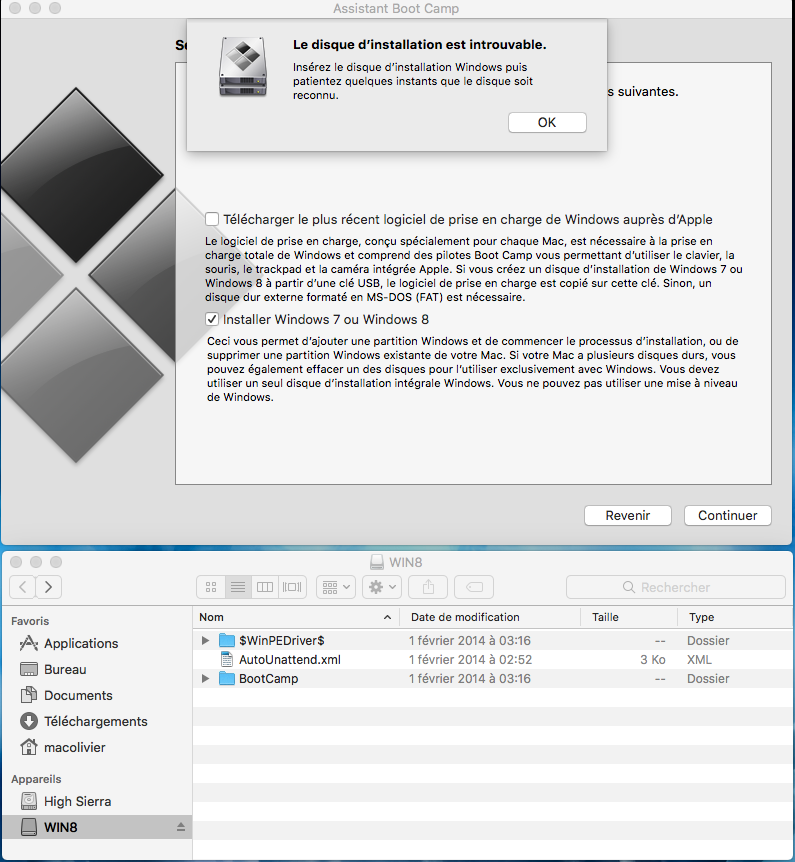Switch Finder to icon view

tap(211, 587)
